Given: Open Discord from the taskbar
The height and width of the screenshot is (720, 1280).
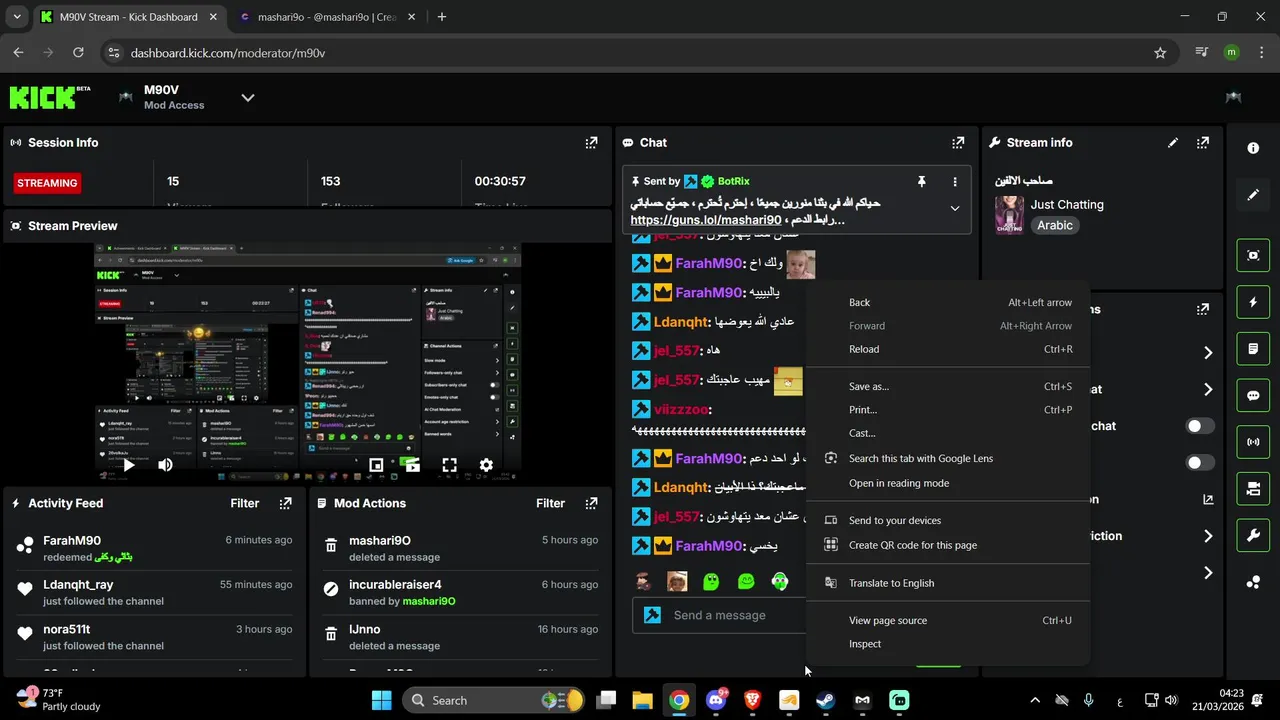Looking at the screenshot, I should (x=716, y=700).
